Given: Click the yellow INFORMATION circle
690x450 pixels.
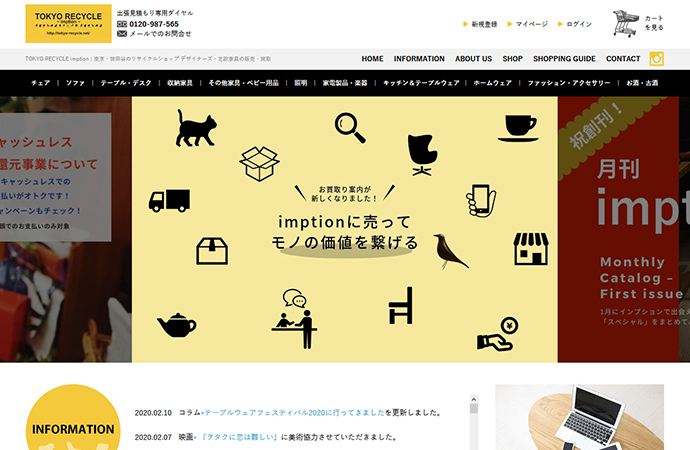Looking at the screenshot, I should coord(73,418).
